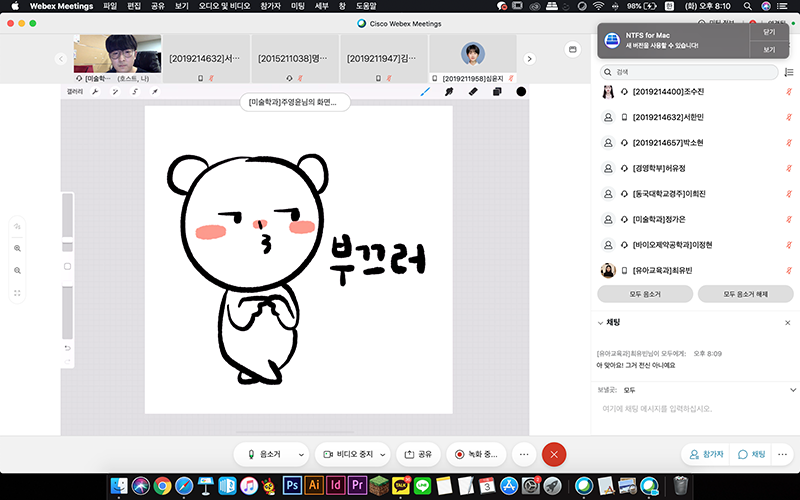Viewport: 800px width, 500px height.
Task: Open Spotlight search in menu bar
Action: click(747, 6)
